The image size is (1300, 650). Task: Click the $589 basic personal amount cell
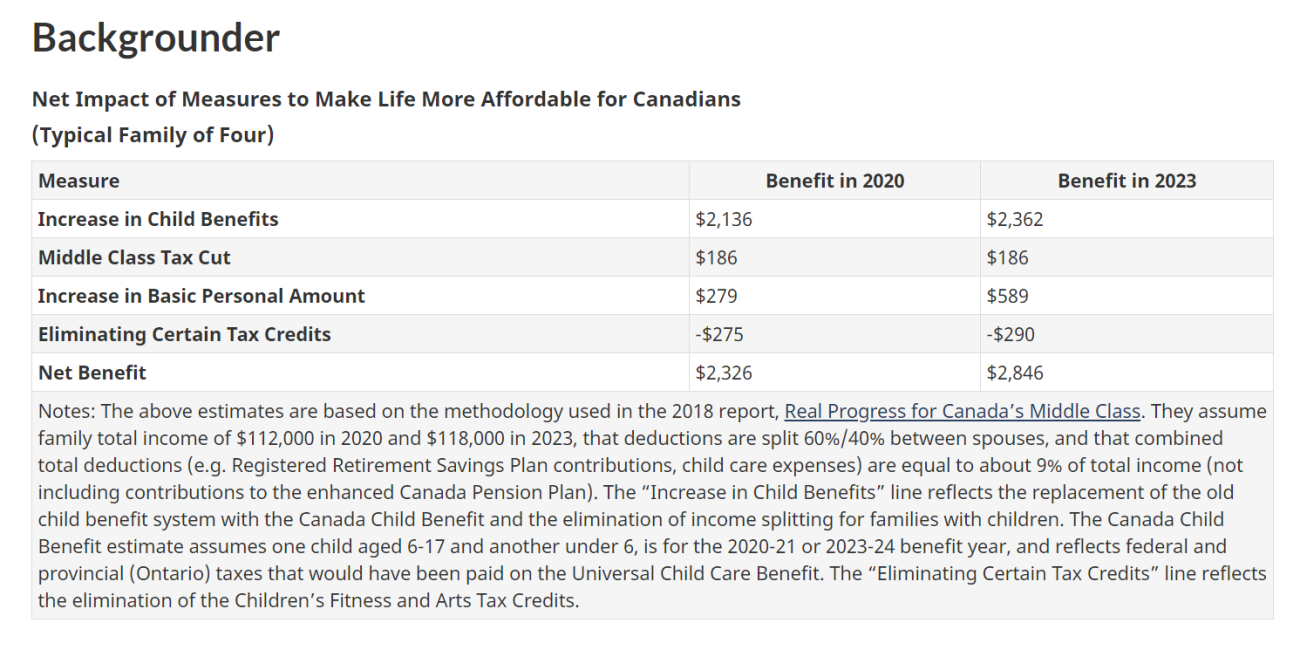click(x=1007, y=296)
